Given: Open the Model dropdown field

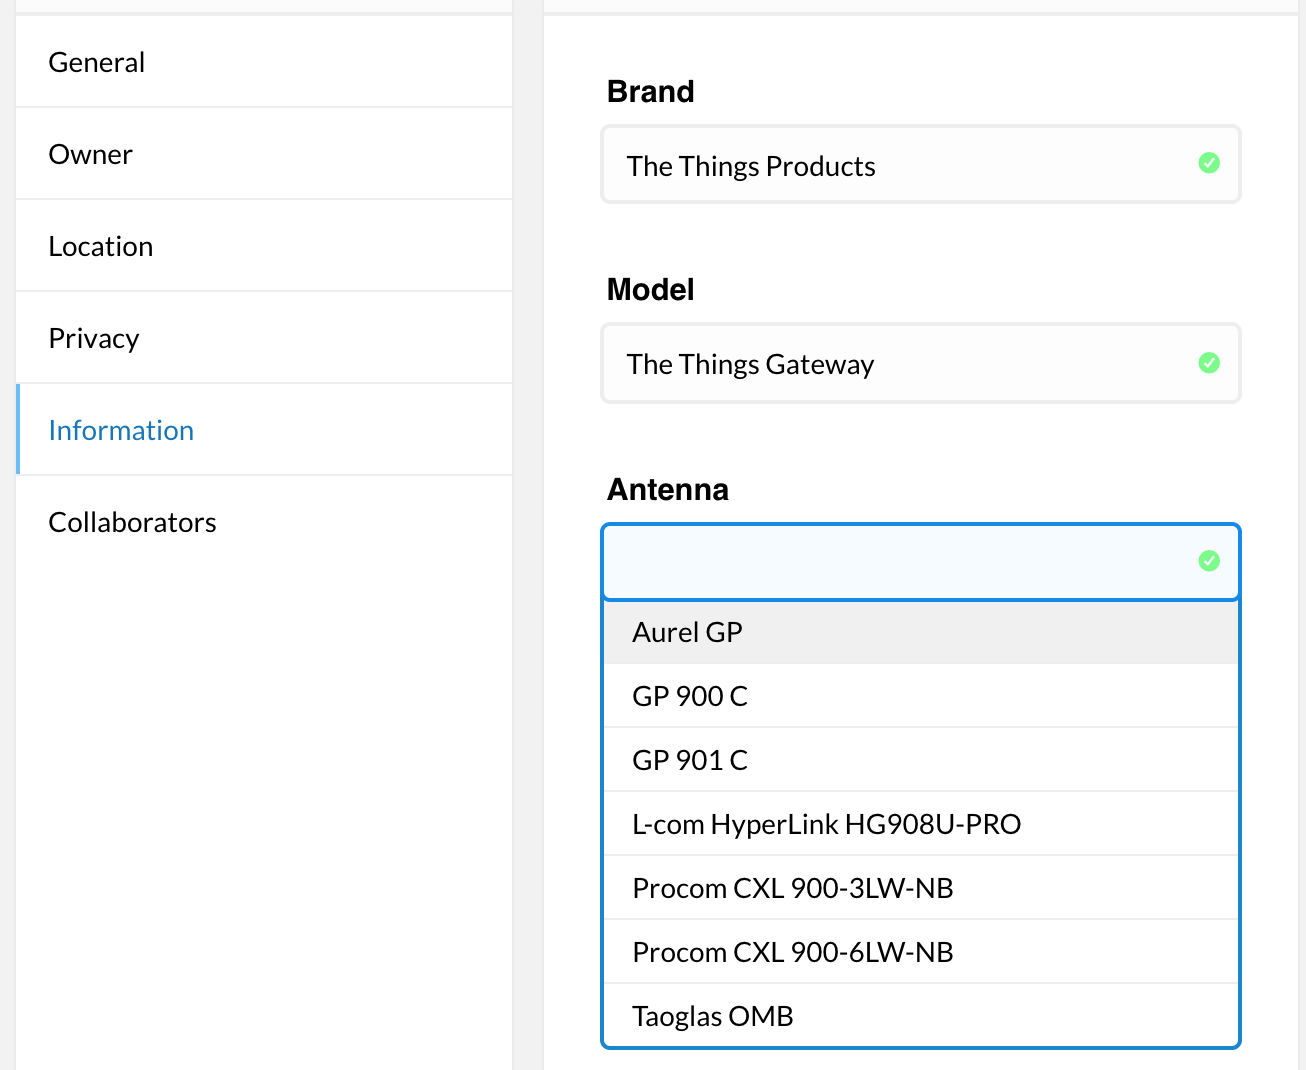Looking at the screenshot, I should [921, 363].
